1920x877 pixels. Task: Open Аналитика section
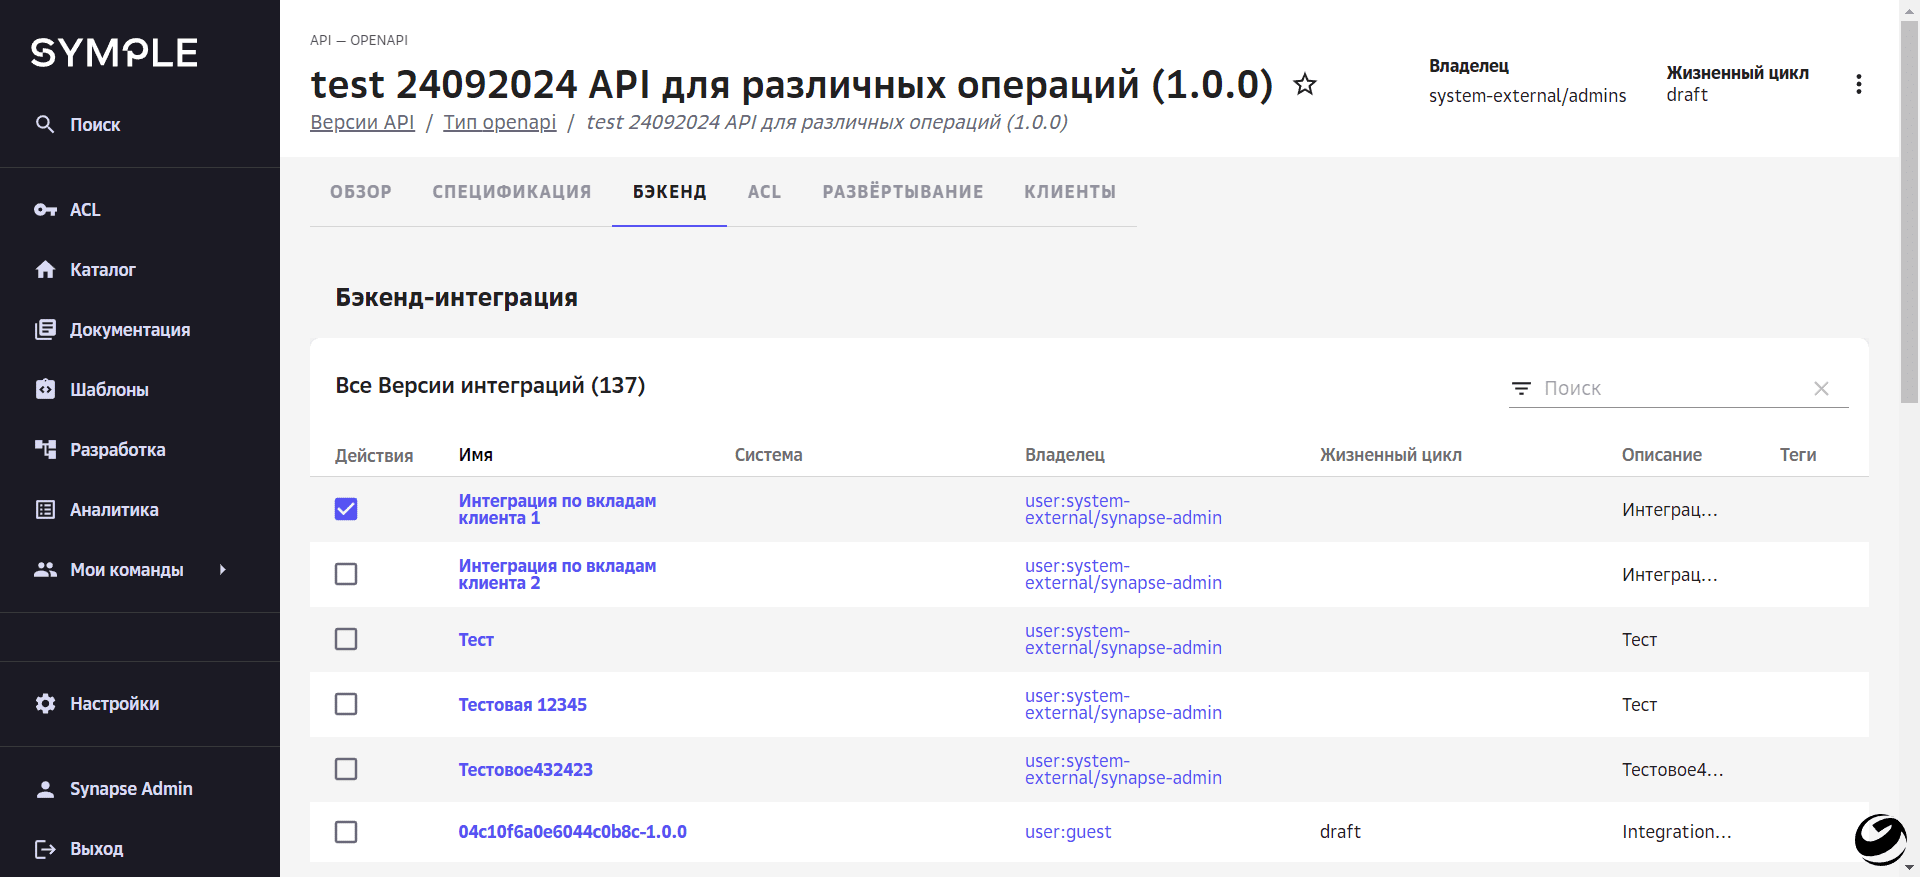[114, 510]
